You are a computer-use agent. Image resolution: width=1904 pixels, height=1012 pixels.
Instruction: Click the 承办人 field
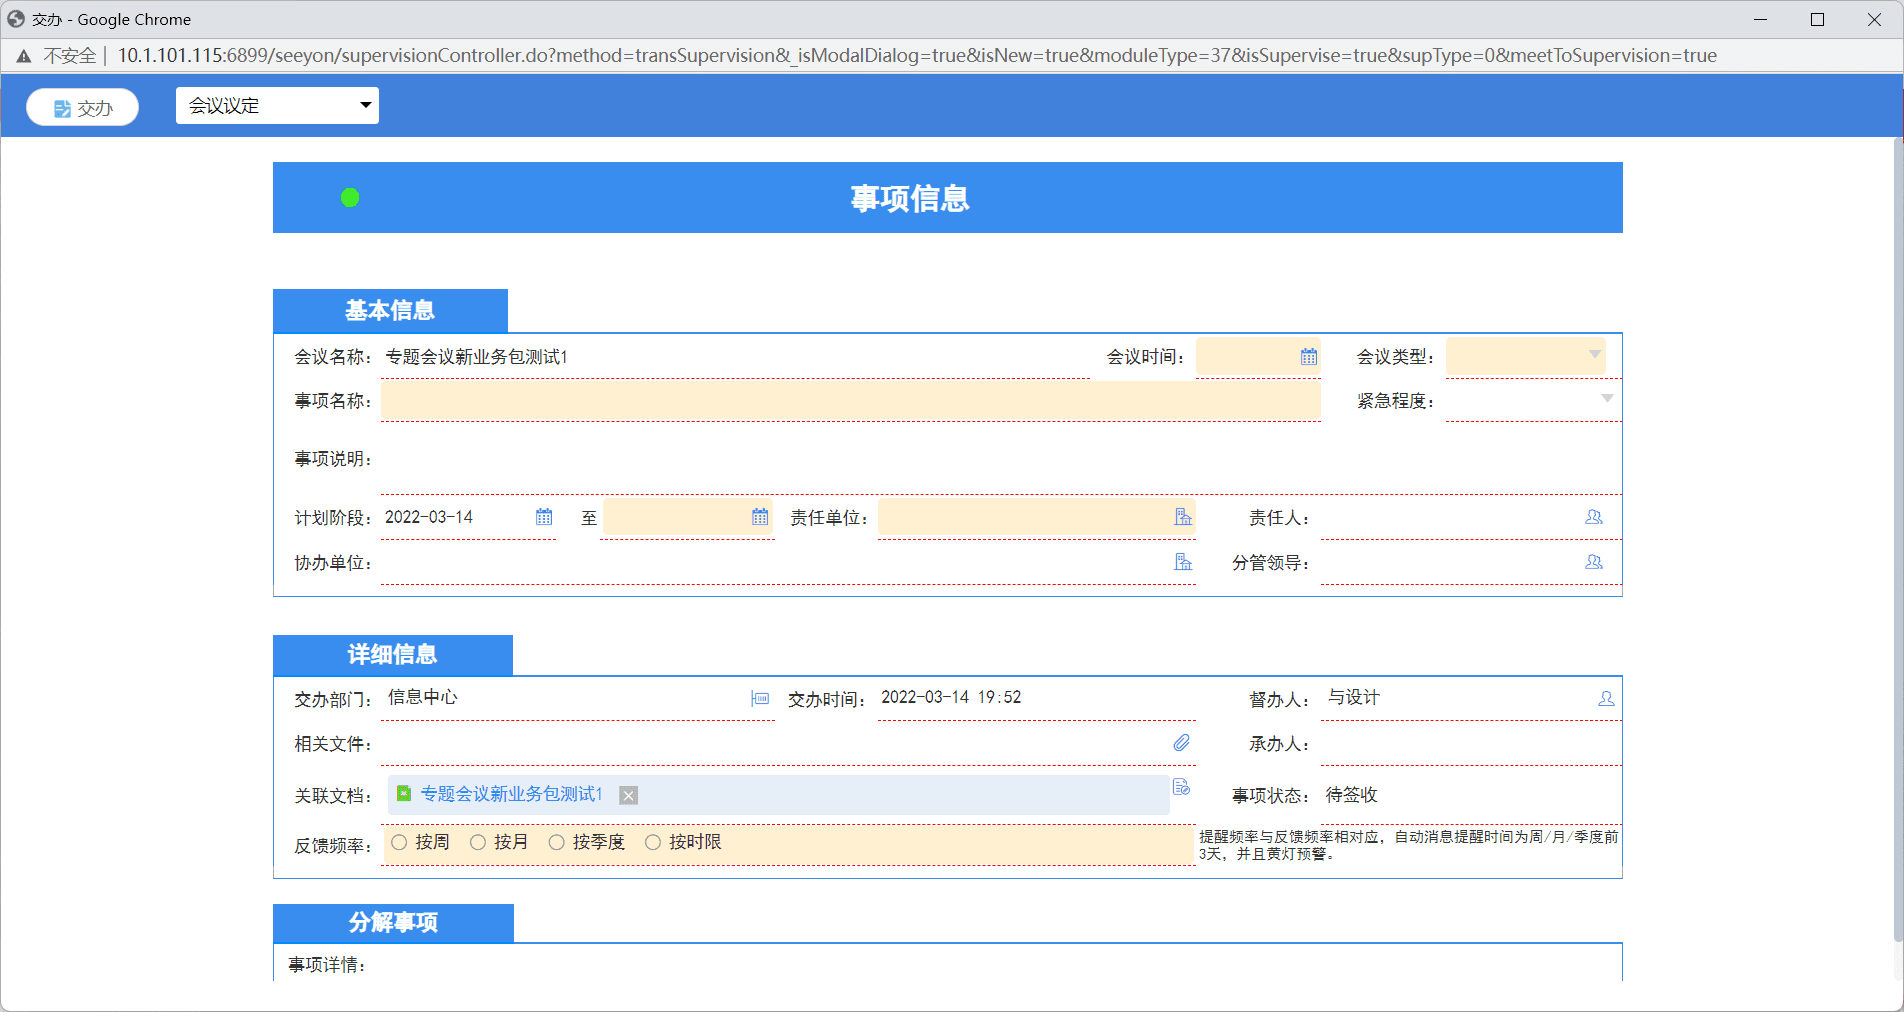click(x=1470, y=744)
